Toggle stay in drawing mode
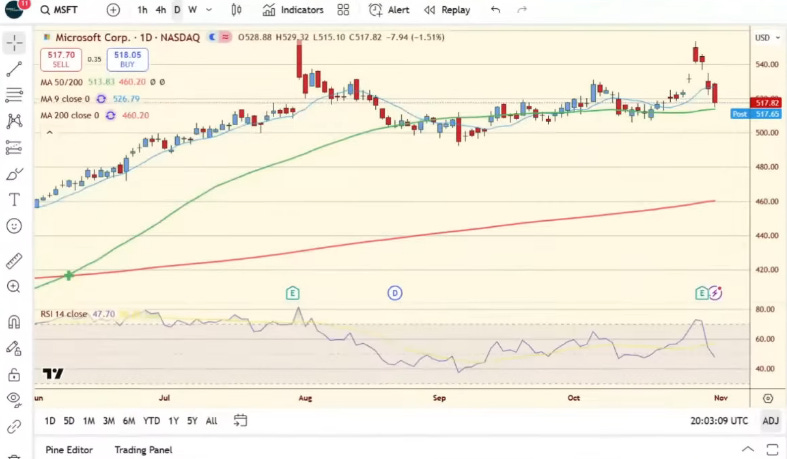Viewport: 787px width, 459px height. pos(14,348)
